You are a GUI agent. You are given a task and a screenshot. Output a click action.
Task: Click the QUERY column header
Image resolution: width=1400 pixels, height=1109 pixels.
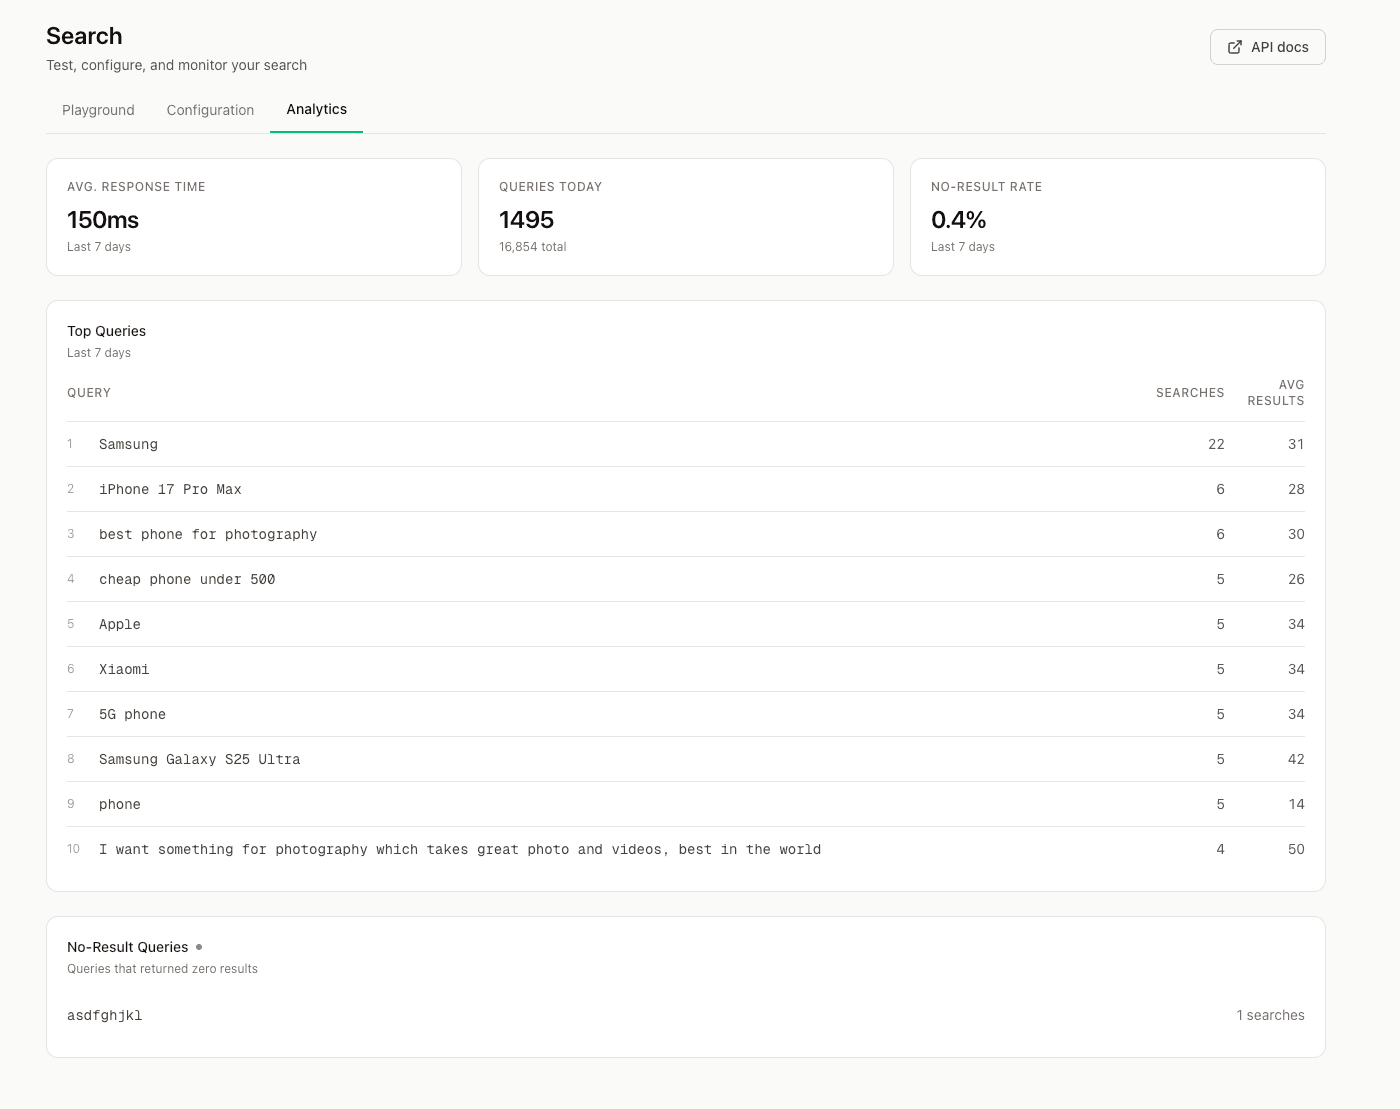click(88, 392)
